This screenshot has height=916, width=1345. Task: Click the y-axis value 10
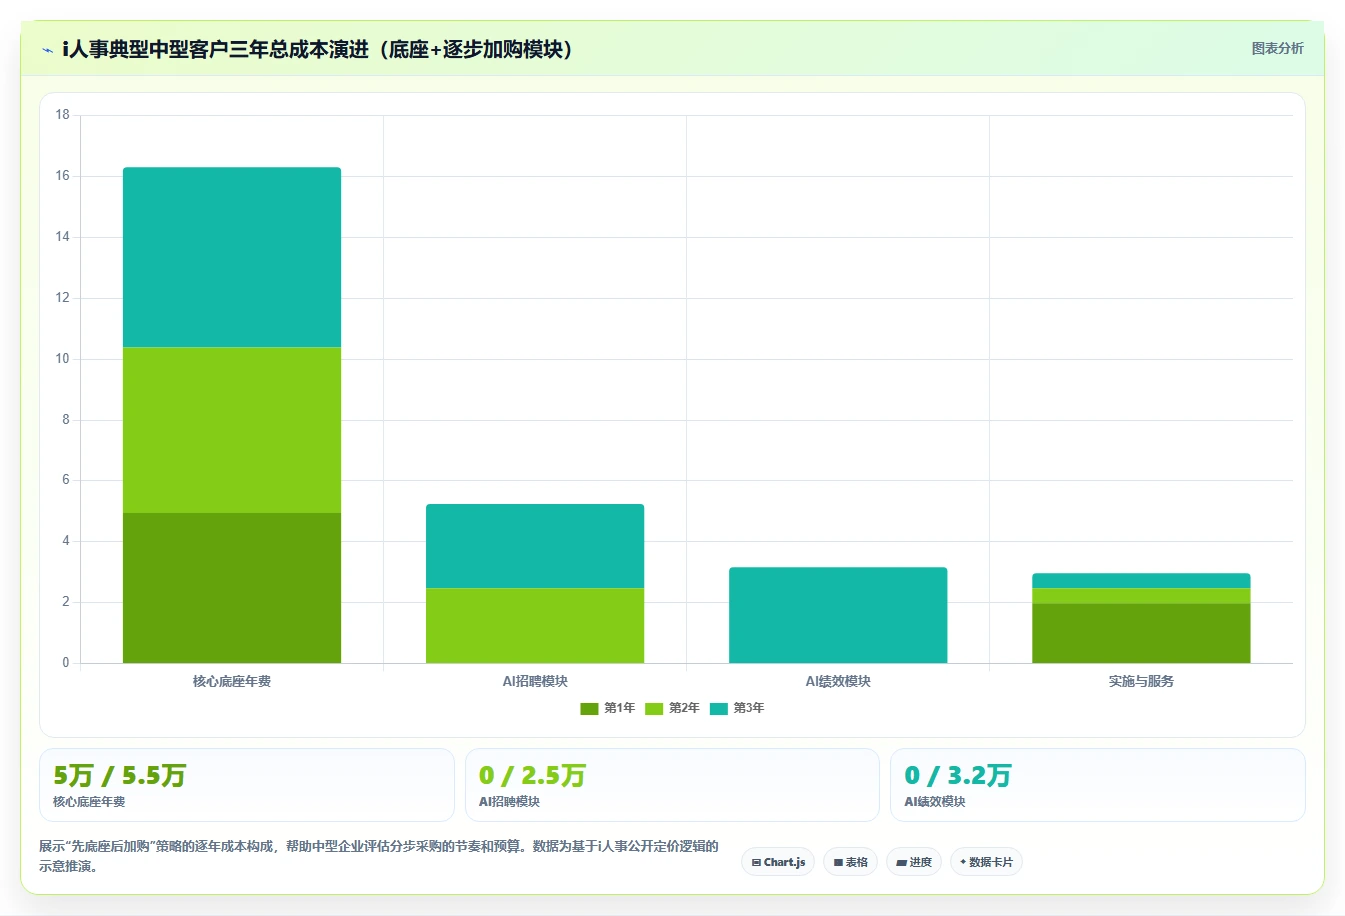coord(63,359)
